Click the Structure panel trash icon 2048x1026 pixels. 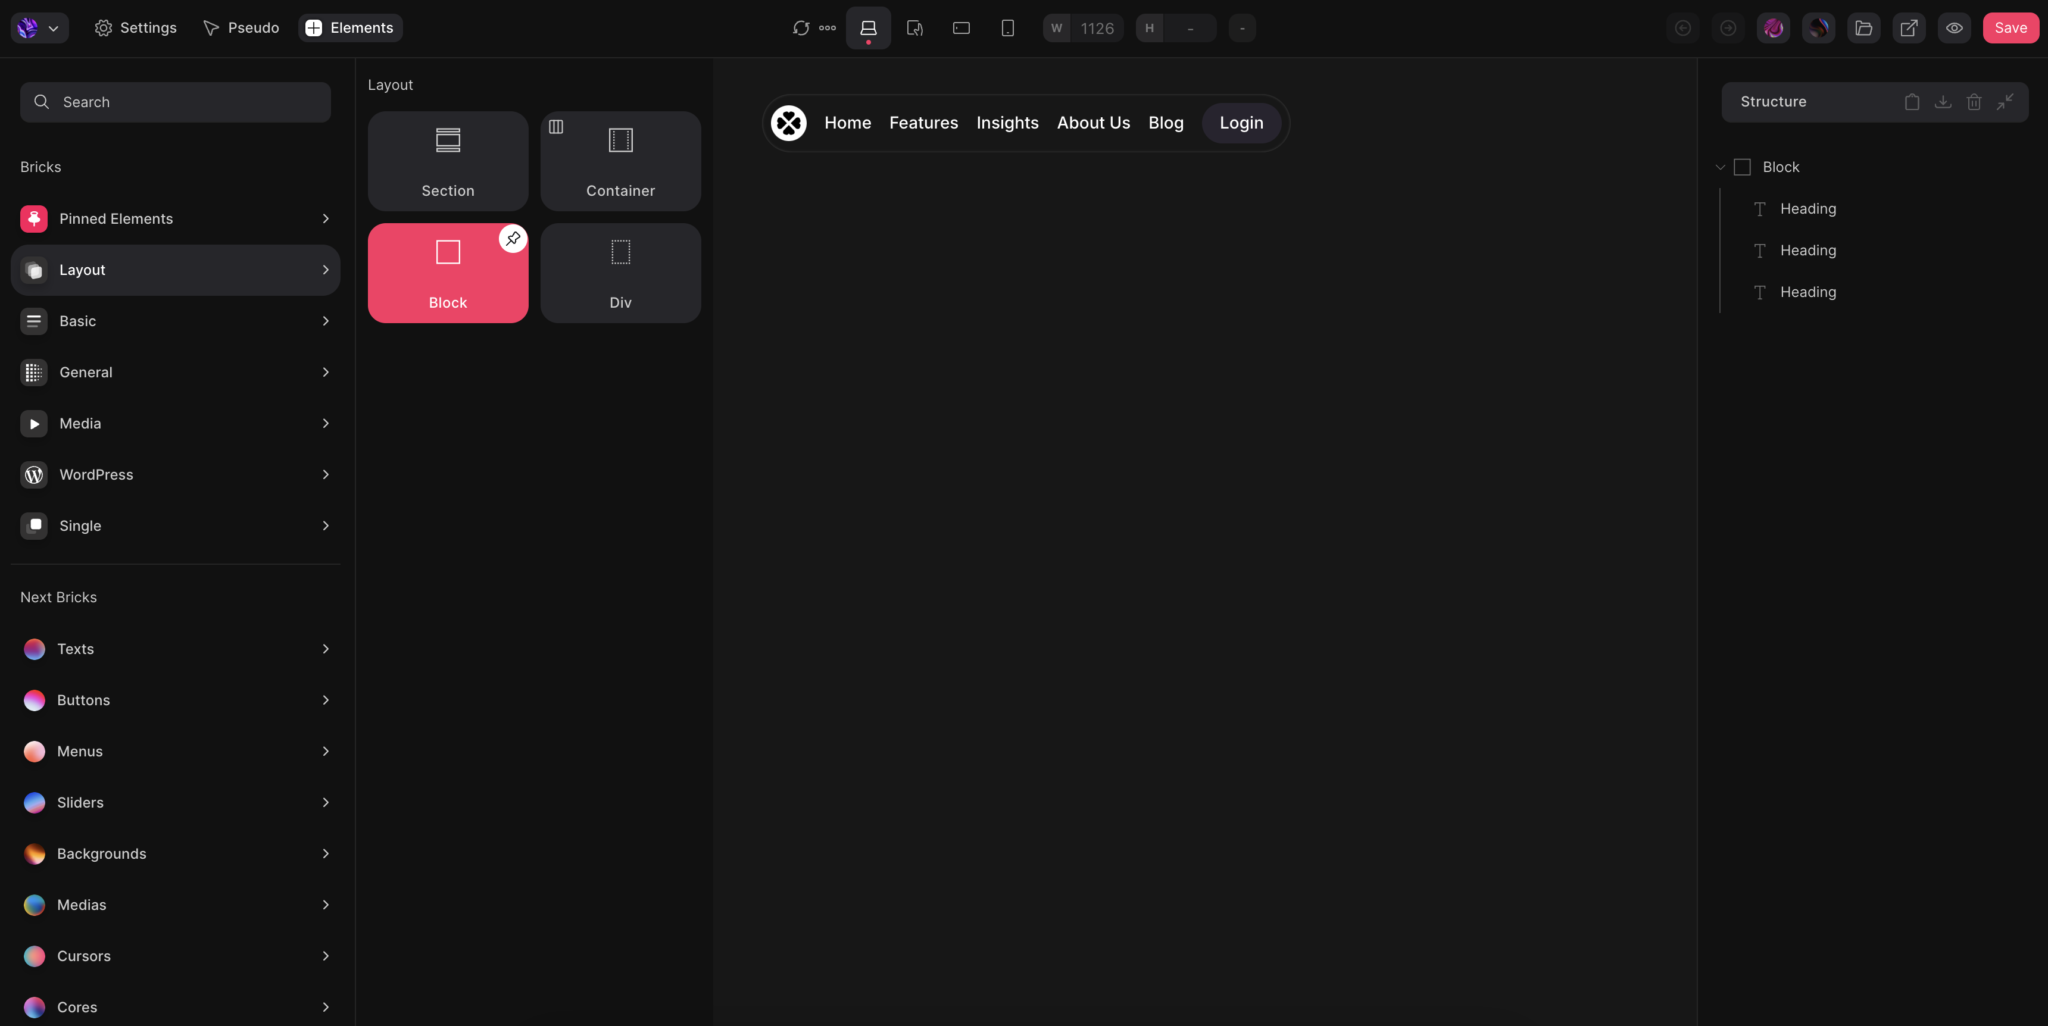click(x=1974, y=102)
